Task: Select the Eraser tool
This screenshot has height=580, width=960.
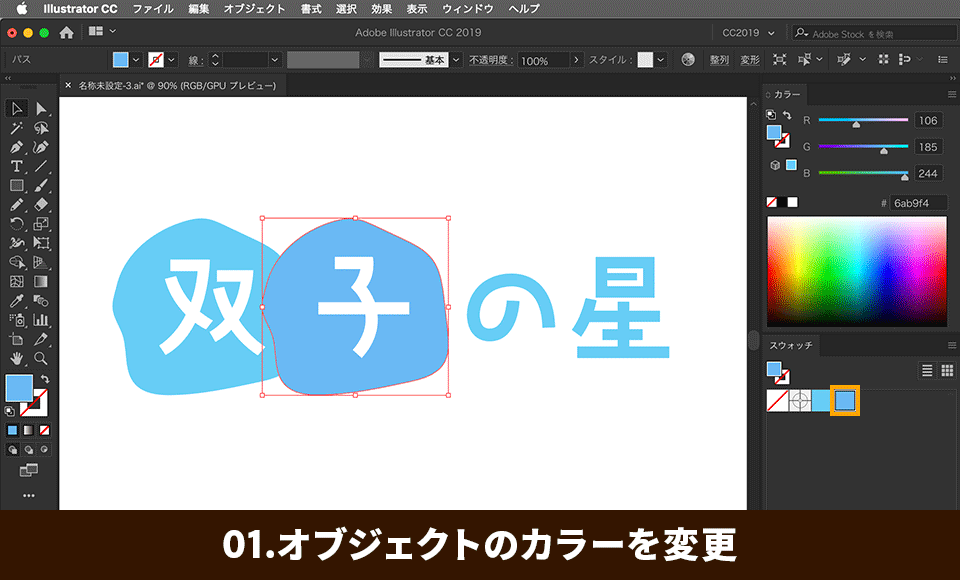Action: (41, 205)
